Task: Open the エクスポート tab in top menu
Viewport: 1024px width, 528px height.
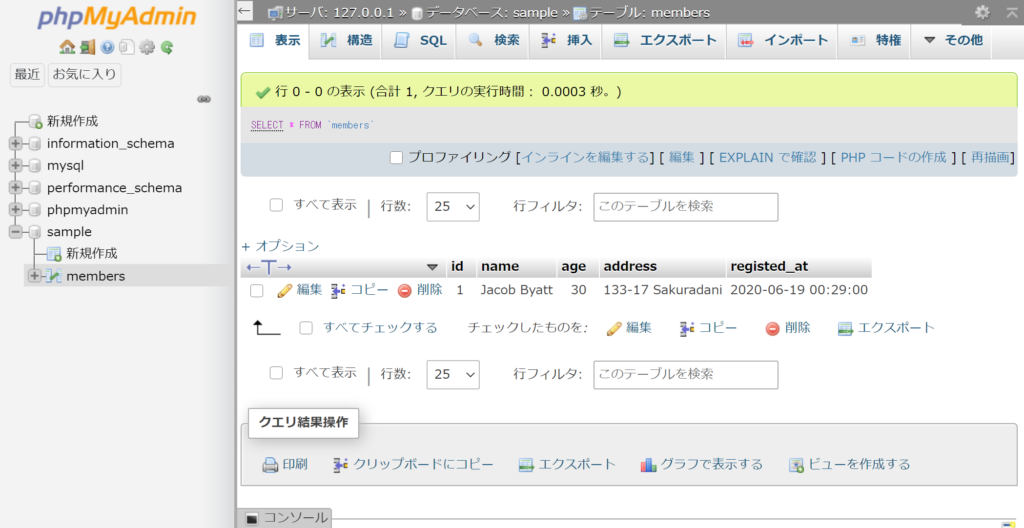Action: pos(665,40)
